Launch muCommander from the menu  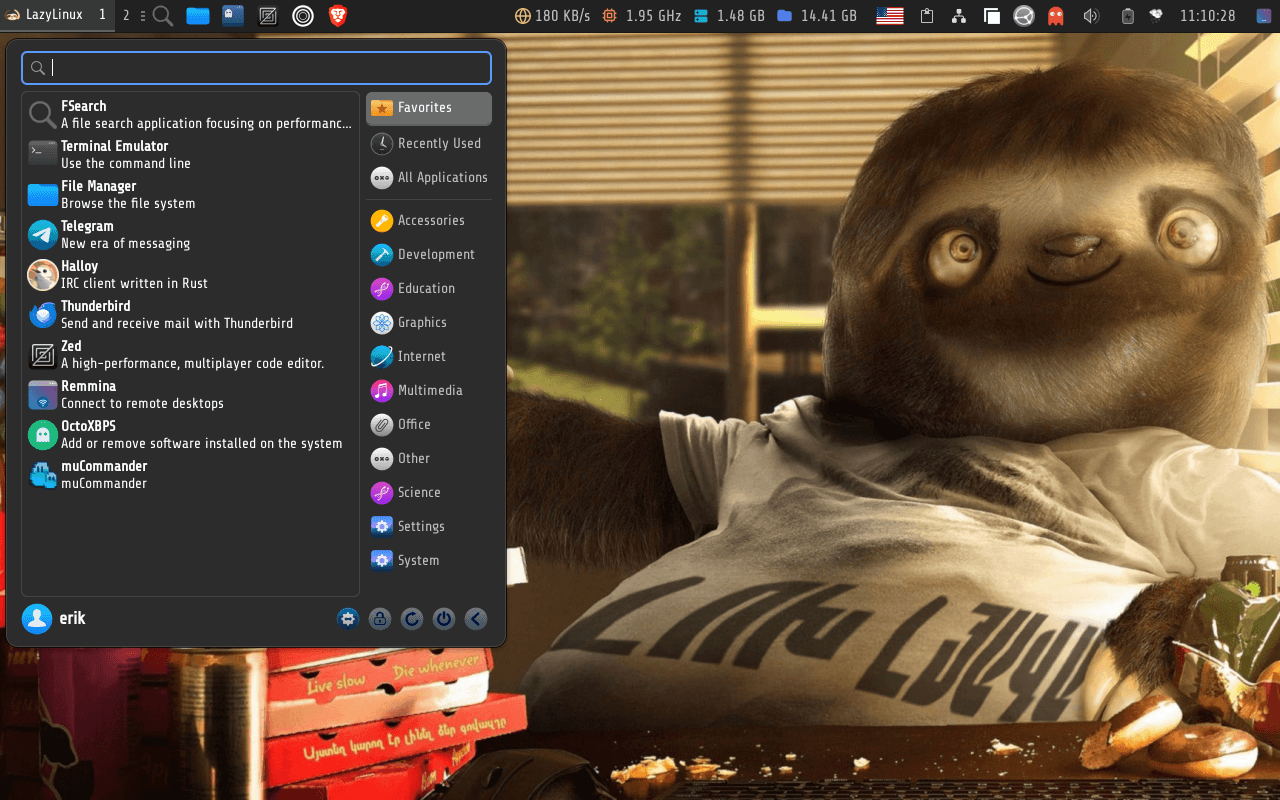[103, 475]
